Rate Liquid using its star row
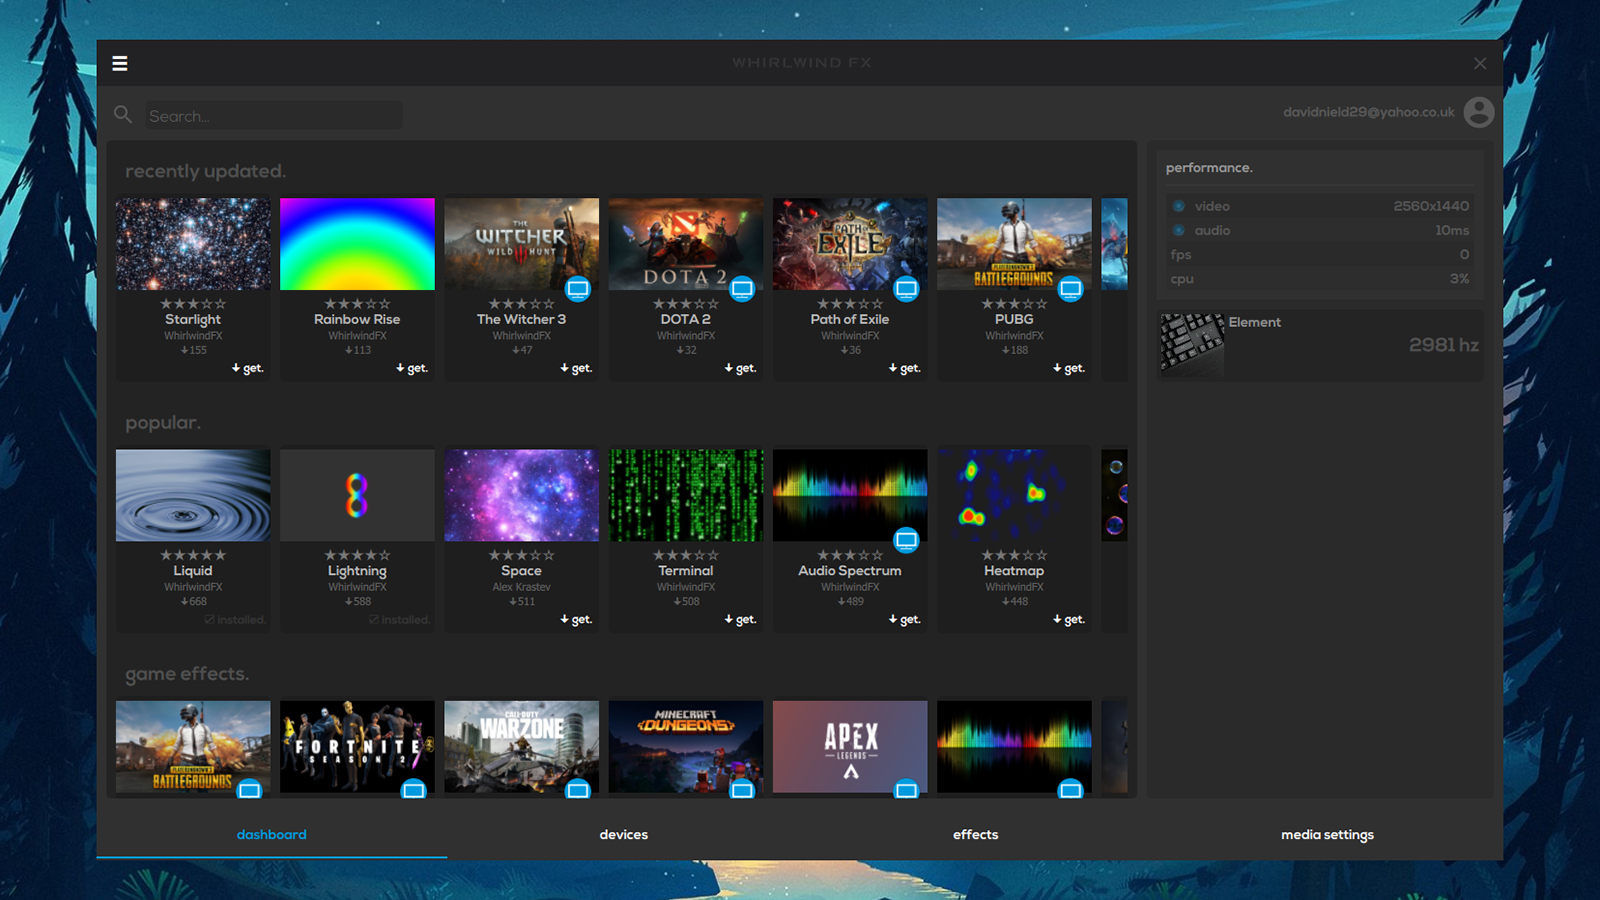Viewport: 1600px width, 900px height. click(193, 555)
